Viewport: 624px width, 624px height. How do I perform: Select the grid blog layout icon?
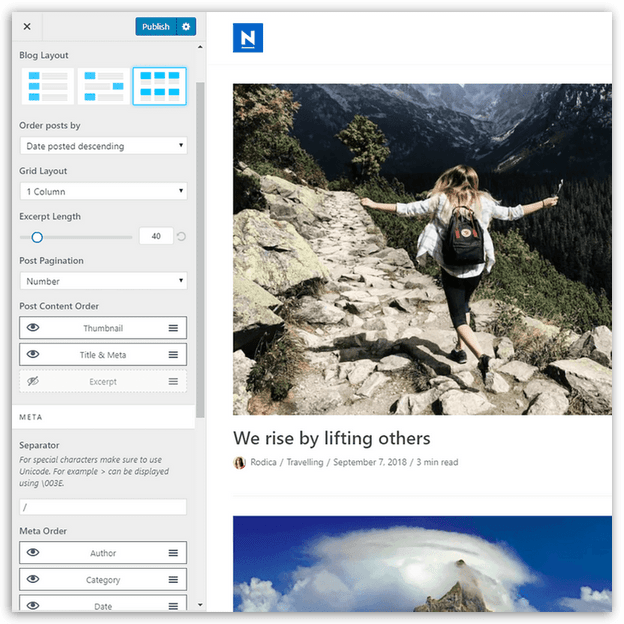[x=159, y=87]
